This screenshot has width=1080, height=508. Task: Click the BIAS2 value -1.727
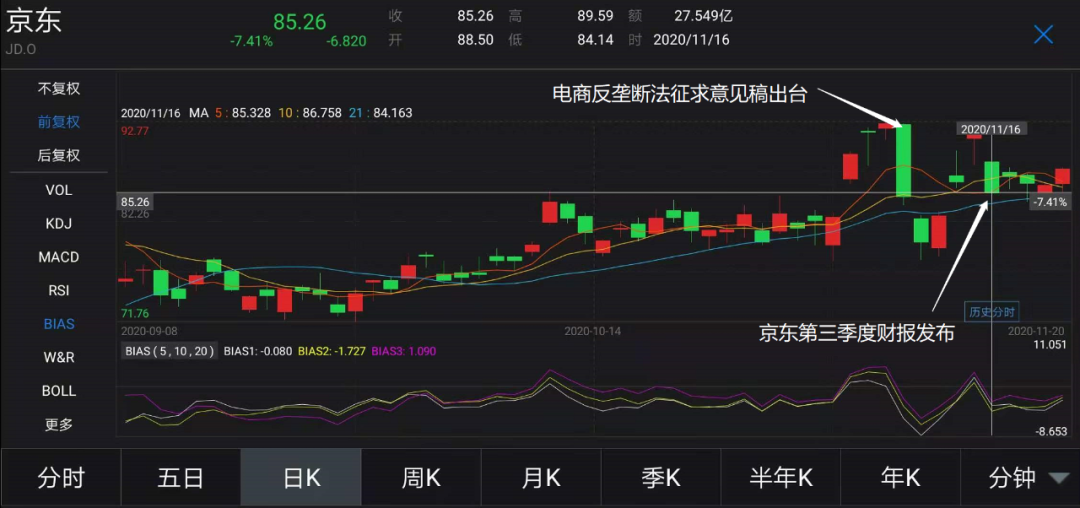pos(348,351)
